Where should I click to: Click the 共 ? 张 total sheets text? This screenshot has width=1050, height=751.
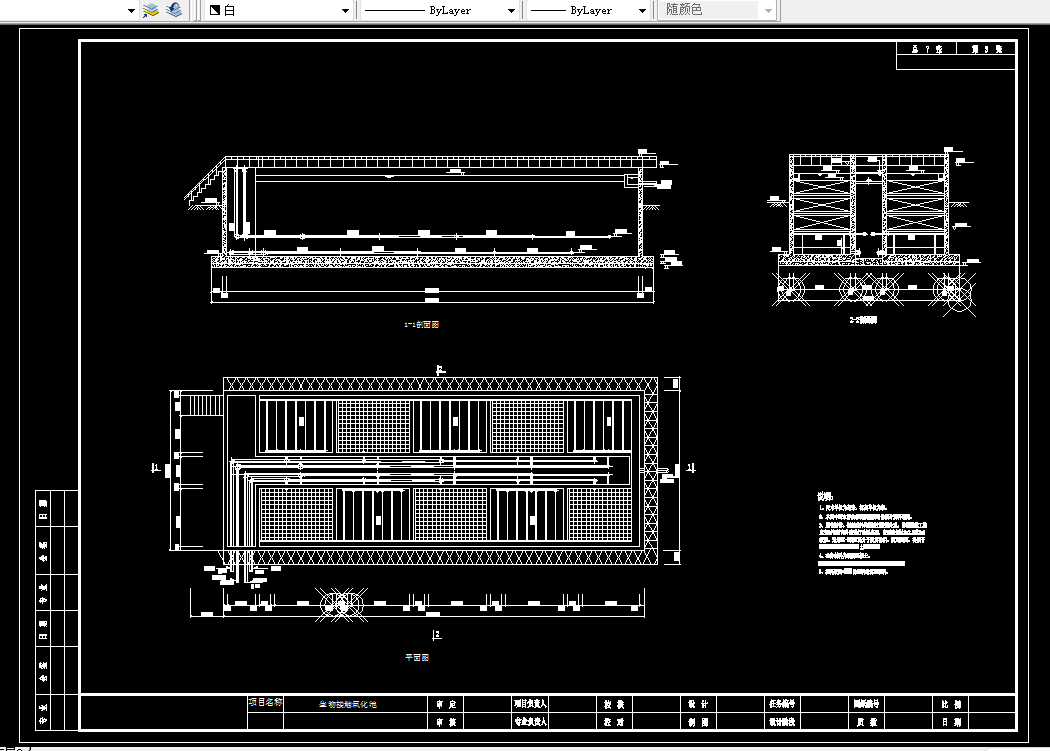[927, 49]
